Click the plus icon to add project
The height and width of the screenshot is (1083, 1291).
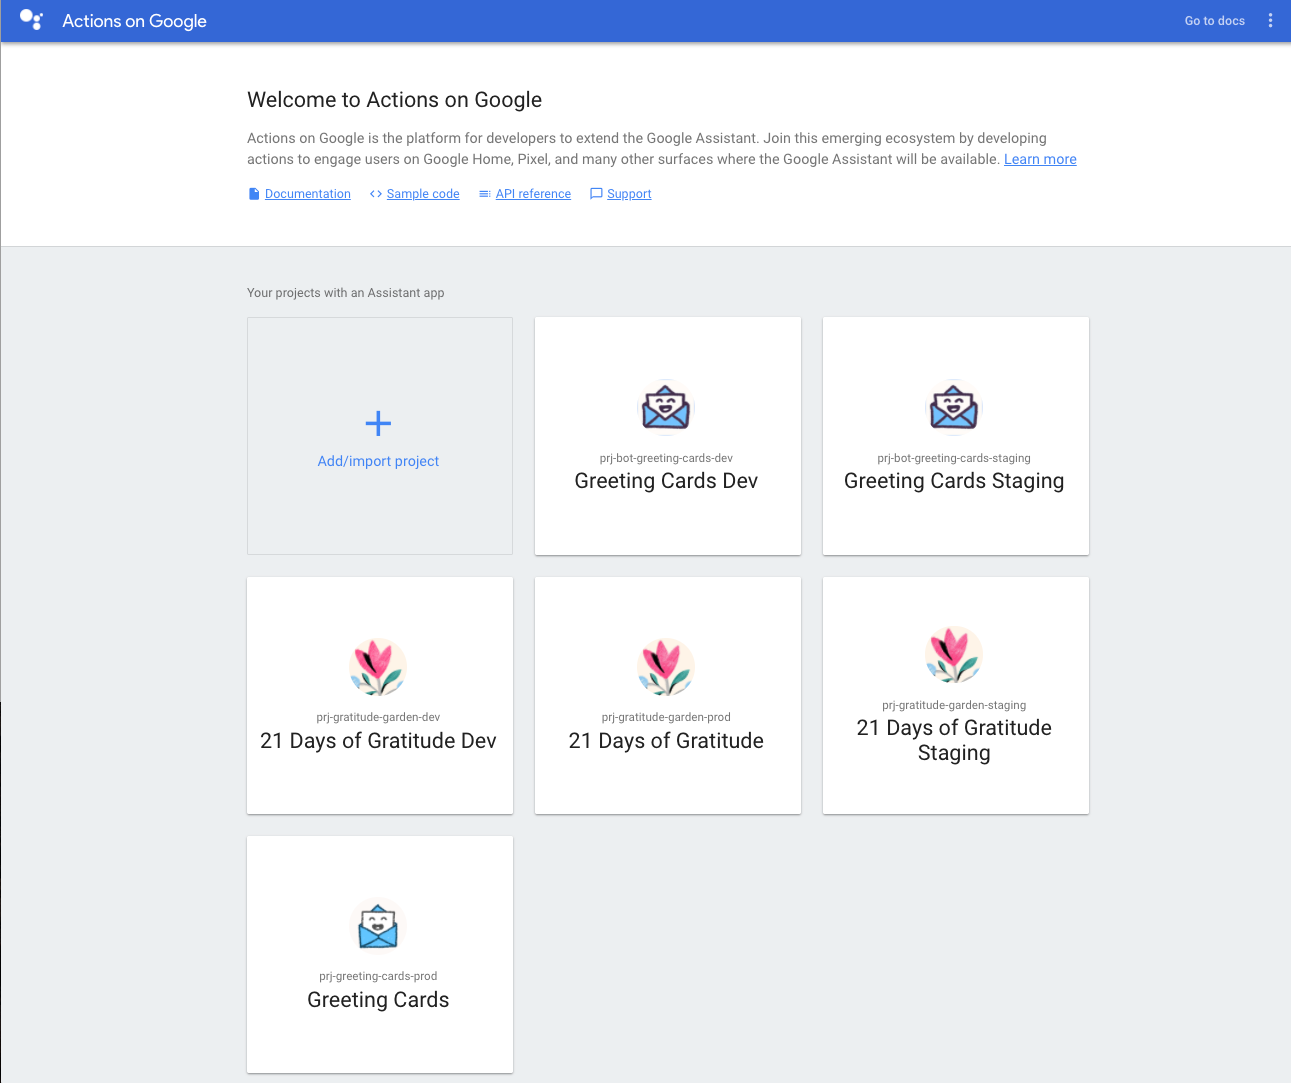(x=378, y=423)
